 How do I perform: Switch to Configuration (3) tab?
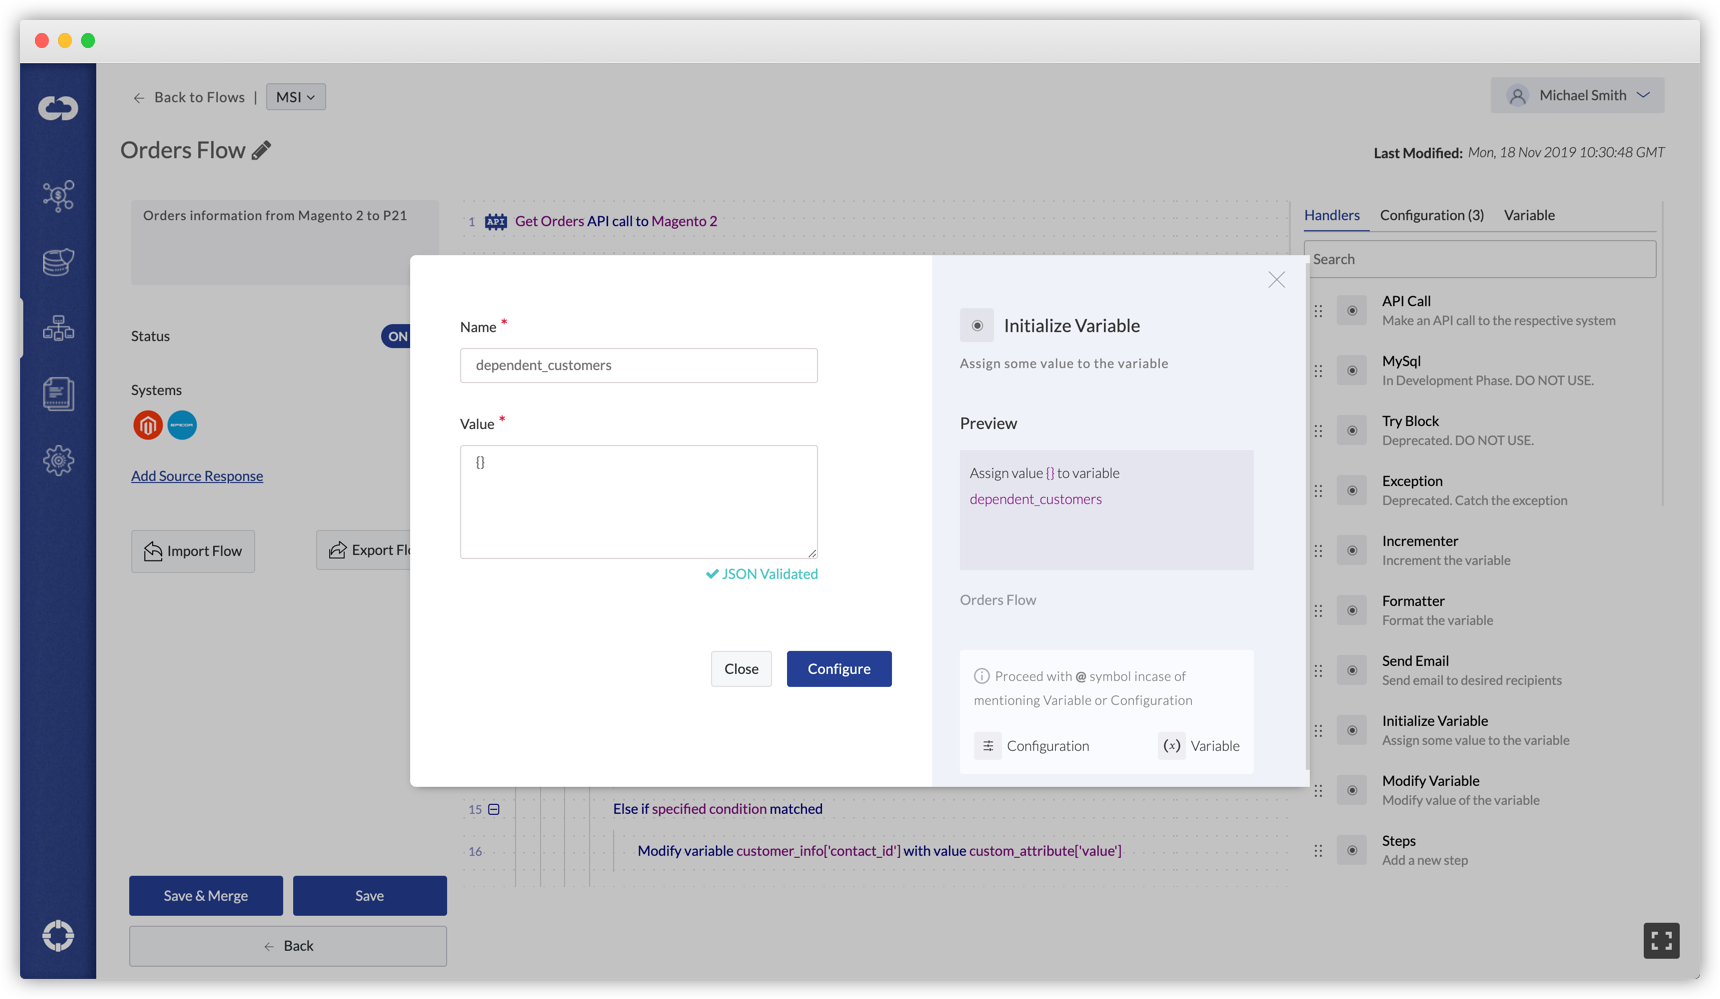pos(1432,215)
